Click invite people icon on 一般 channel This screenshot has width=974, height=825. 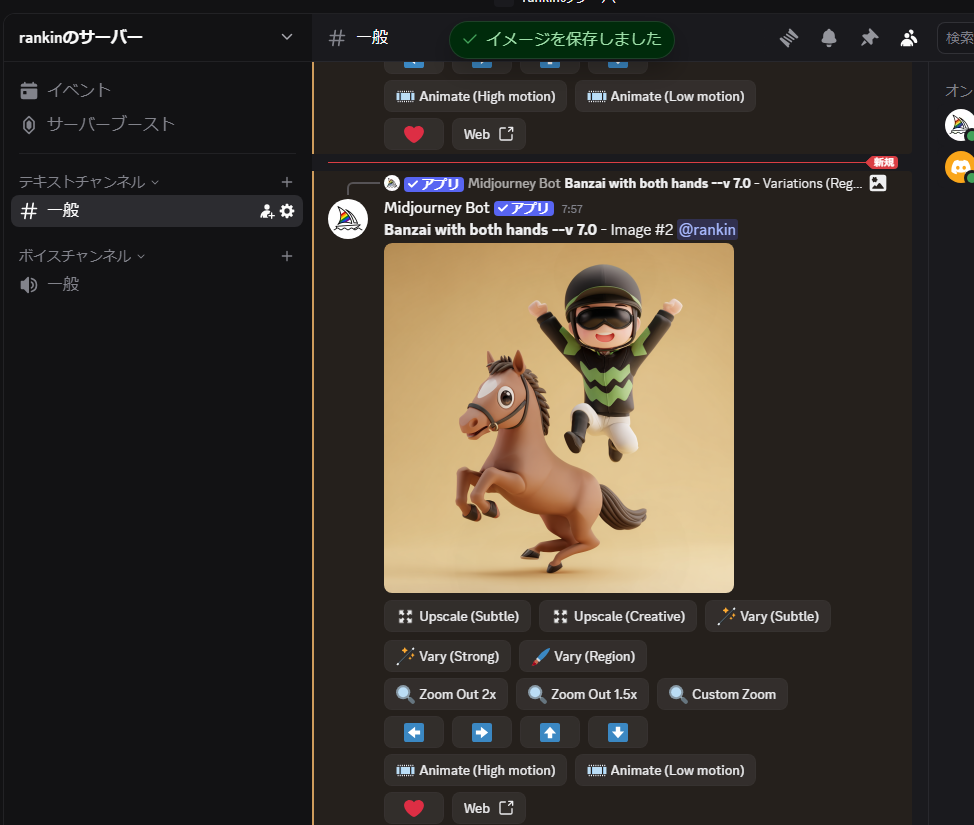[267, 211]
